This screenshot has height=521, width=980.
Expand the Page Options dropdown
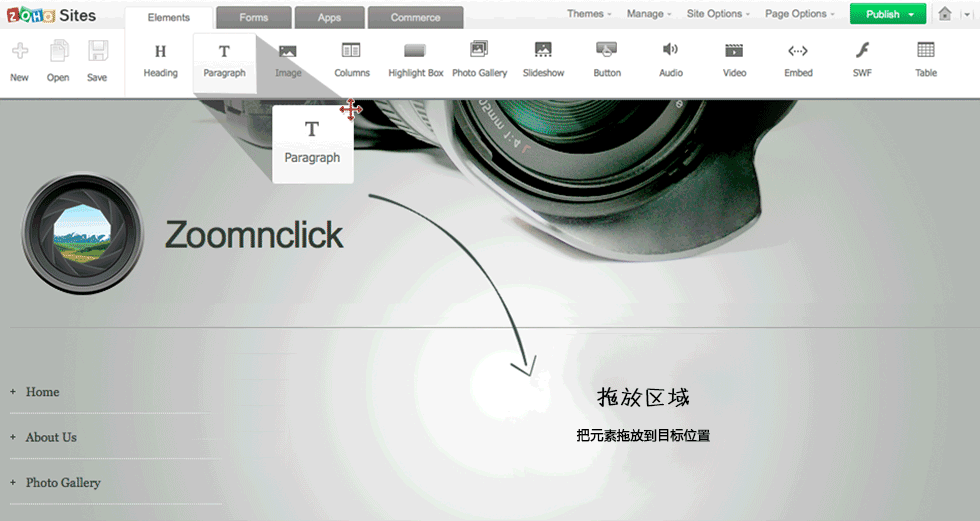[800, 14]
